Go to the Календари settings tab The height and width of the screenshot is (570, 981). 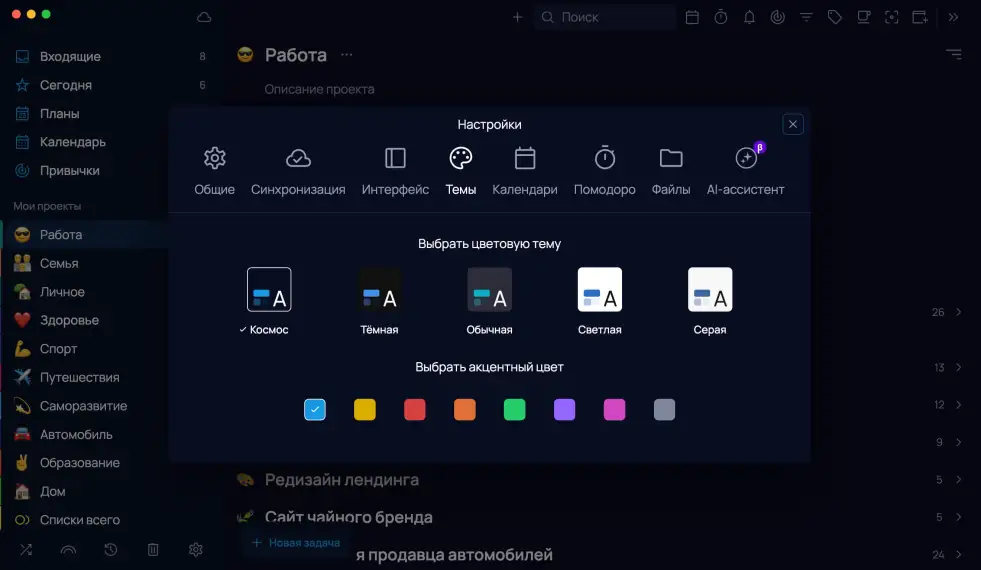[525, 170]
